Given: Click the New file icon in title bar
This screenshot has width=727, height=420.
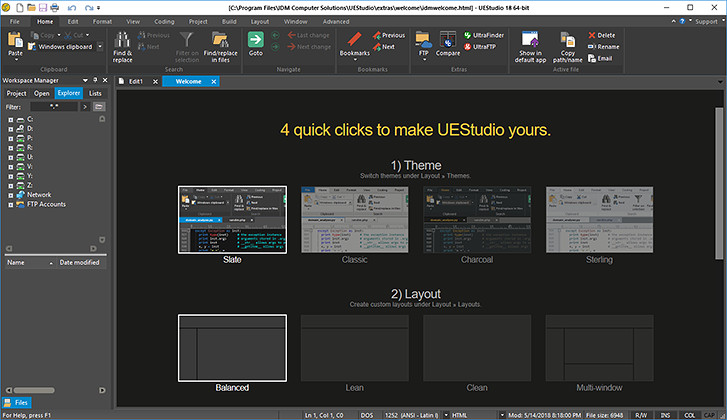Looking at the screenshot, I should (20, 7).
